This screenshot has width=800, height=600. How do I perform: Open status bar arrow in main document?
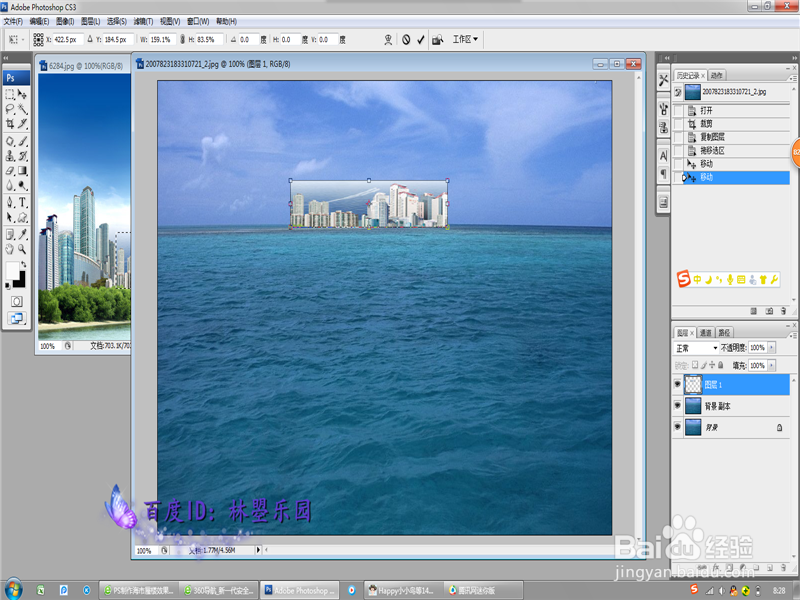(258, 549)
